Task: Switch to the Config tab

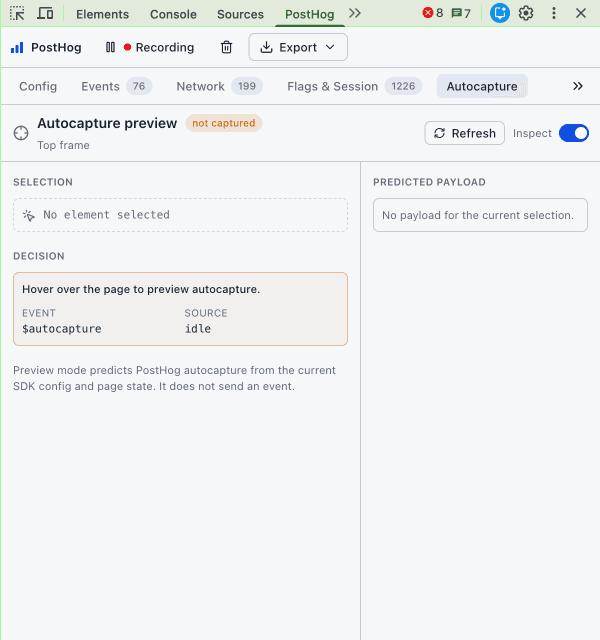Action: 38,87
